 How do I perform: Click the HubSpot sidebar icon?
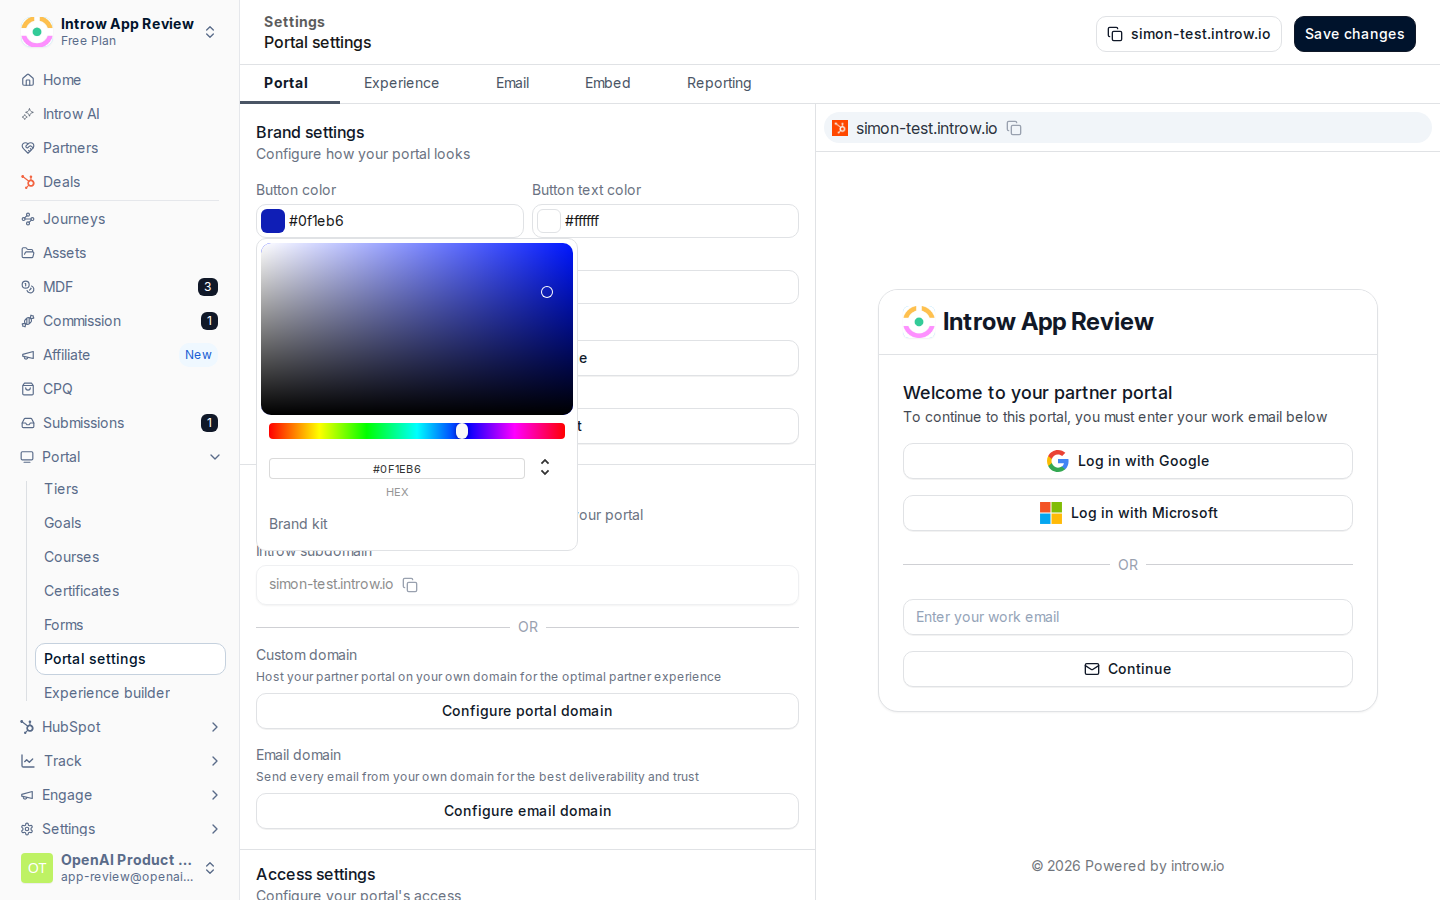pos(28,727)
